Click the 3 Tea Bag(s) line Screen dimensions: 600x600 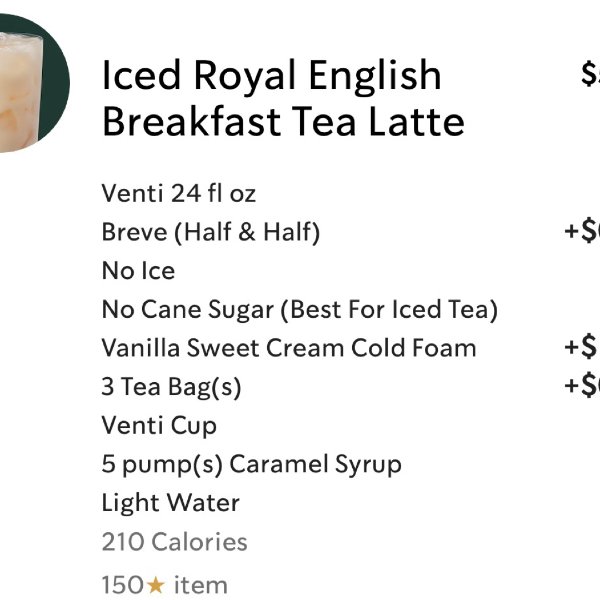pos(171,387)
